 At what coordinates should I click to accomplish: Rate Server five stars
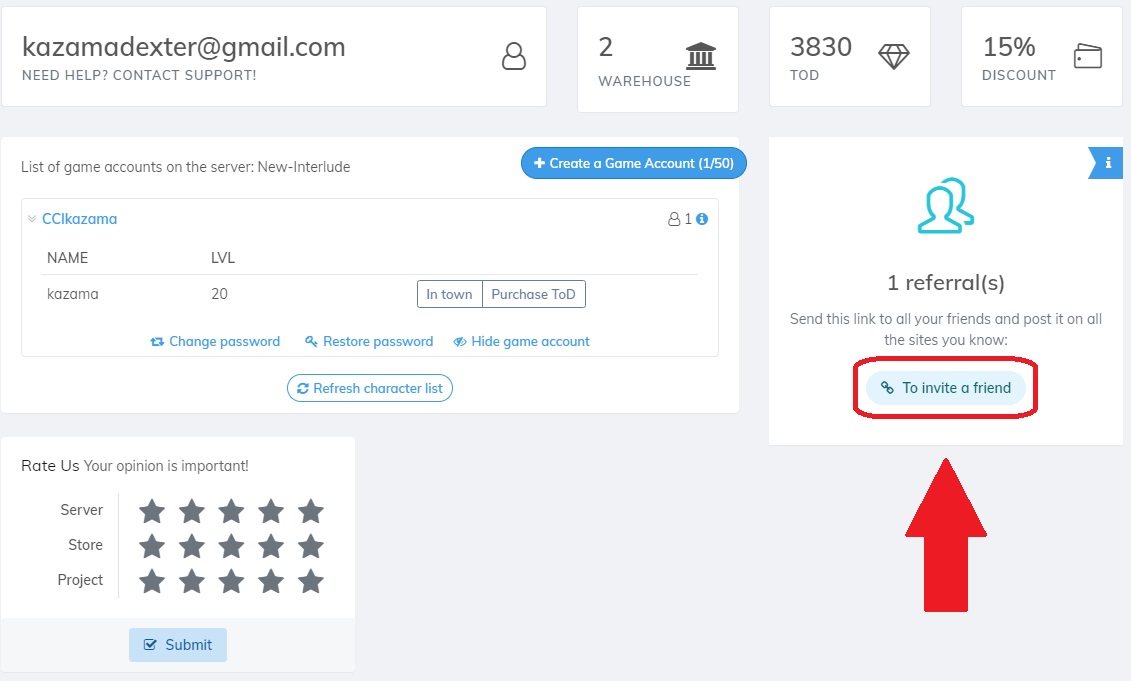click(x=311, y=511)
